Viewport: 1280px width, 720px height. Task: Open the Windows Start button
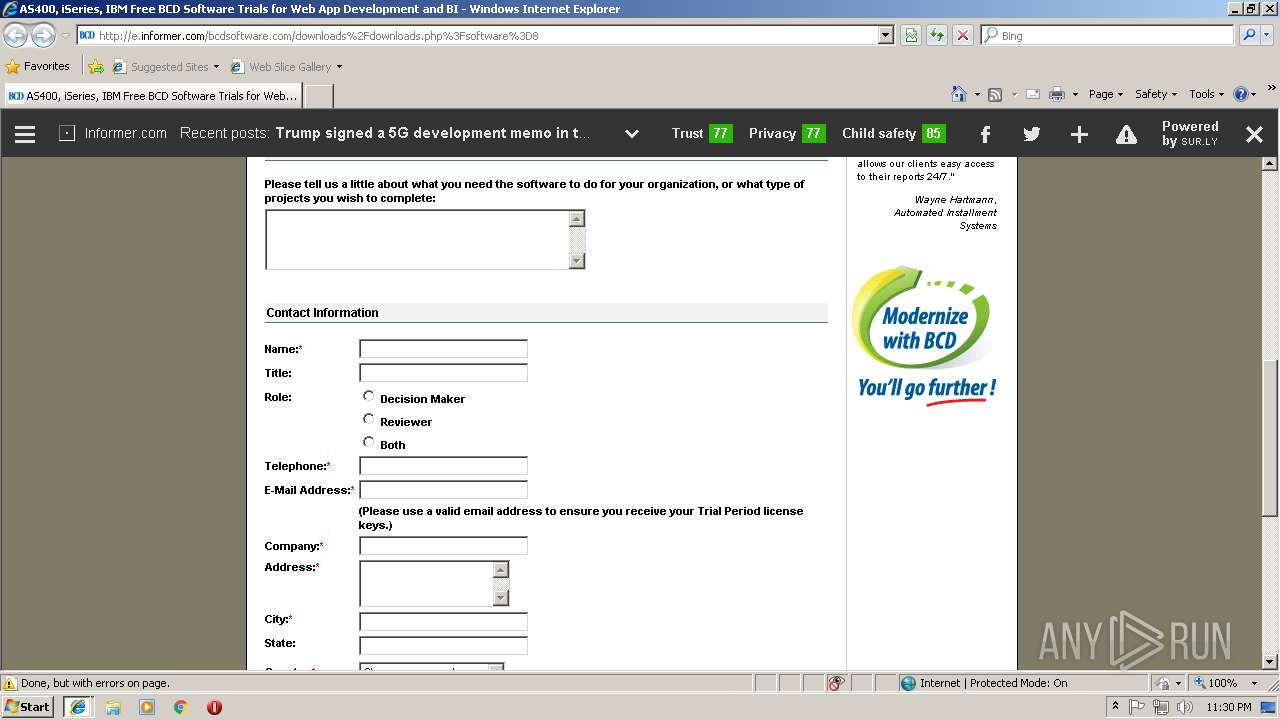(x=28, y=706)
